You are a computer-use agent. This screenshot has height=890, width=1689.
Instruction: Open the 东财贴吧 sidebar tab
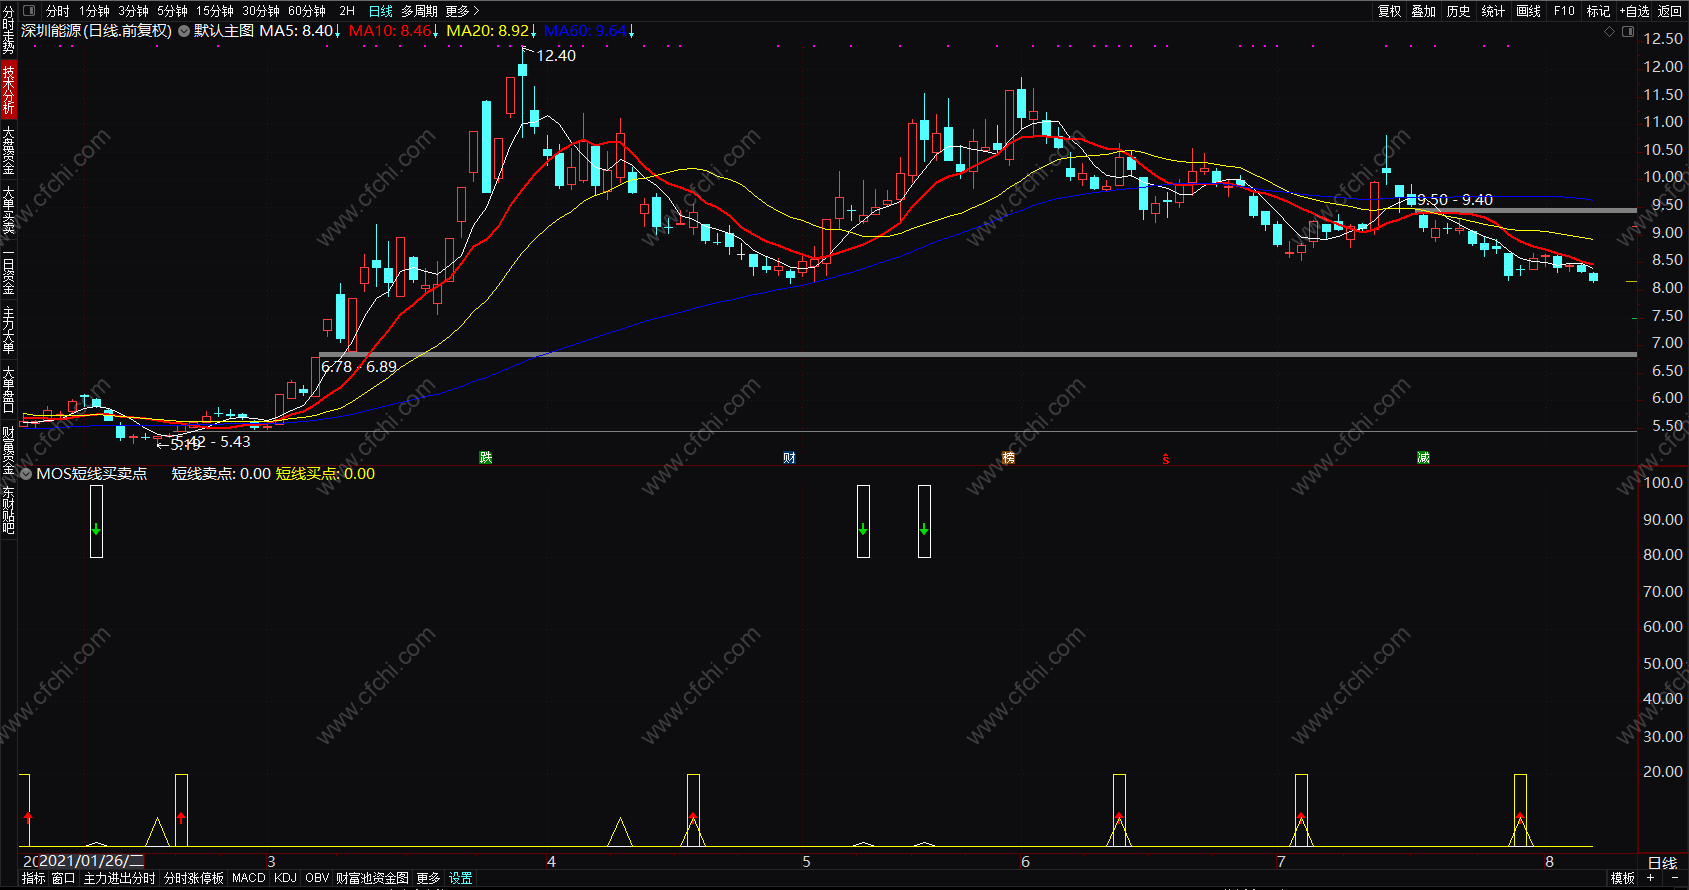[8, 510]
